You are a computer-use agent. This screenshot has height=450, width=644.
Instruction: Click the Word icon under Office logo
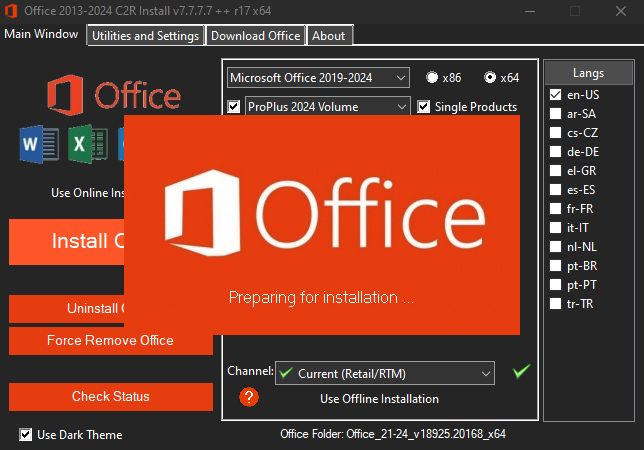[x=39, y=144]
